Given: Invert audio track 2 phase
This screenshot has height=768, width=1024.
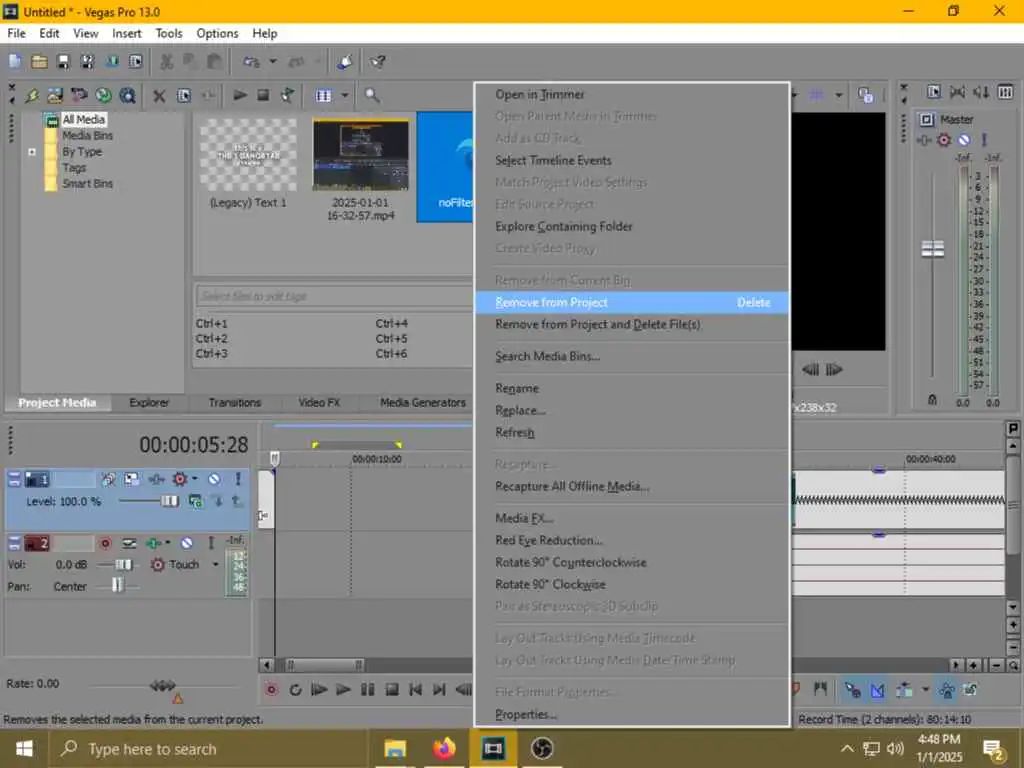Looking at the screenshot, I should [129, 543].
